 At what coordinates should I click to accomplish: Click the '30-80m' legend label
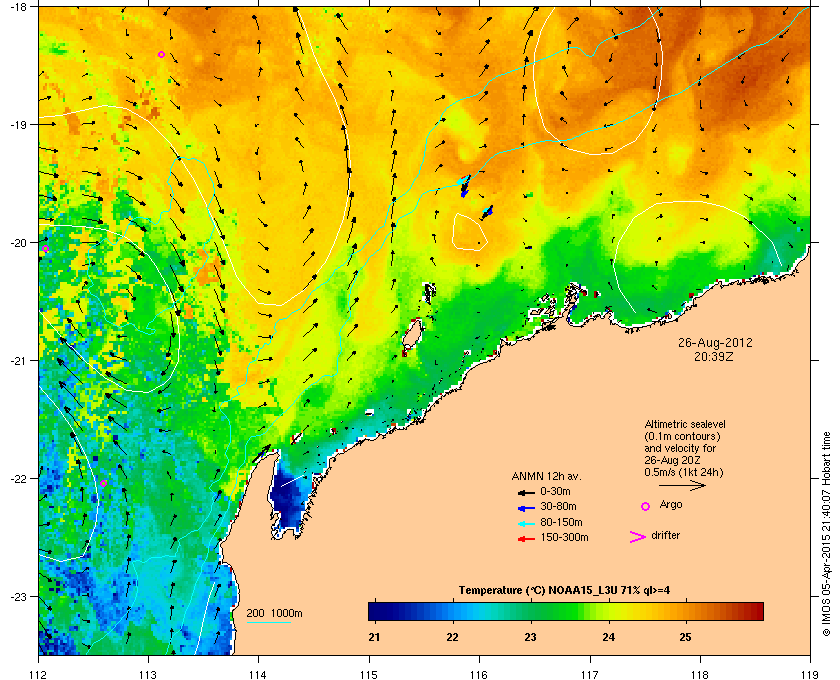point(558,506)
